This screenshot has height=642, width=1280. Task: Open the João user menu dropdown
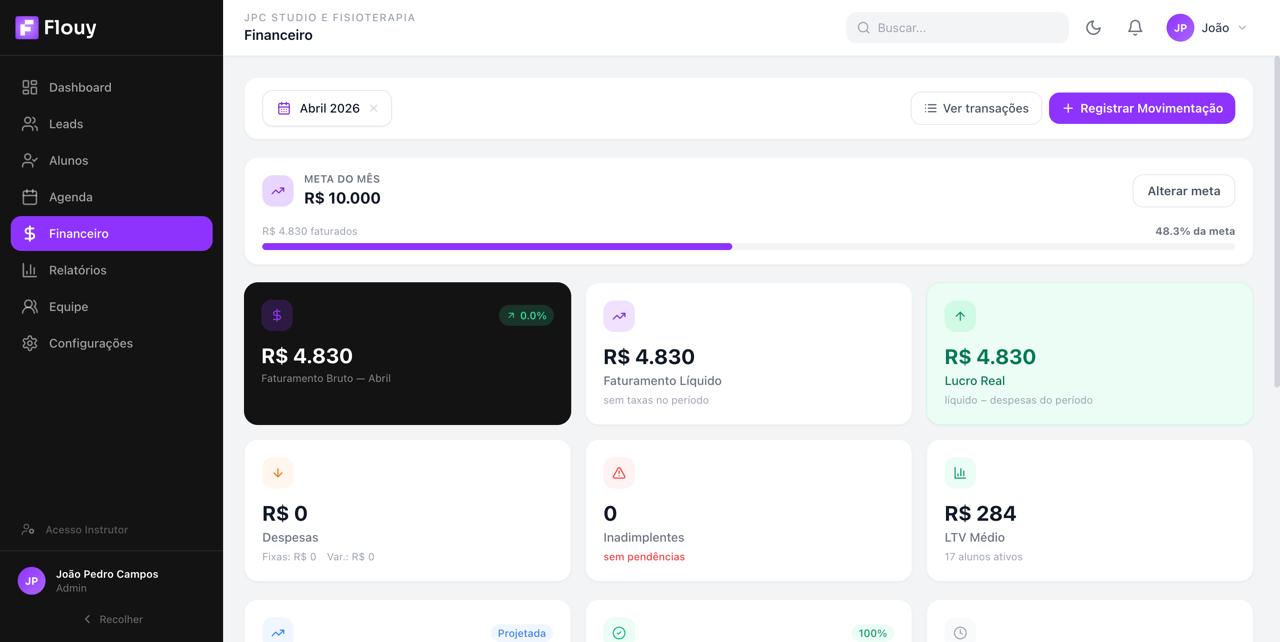[1207, 28]
